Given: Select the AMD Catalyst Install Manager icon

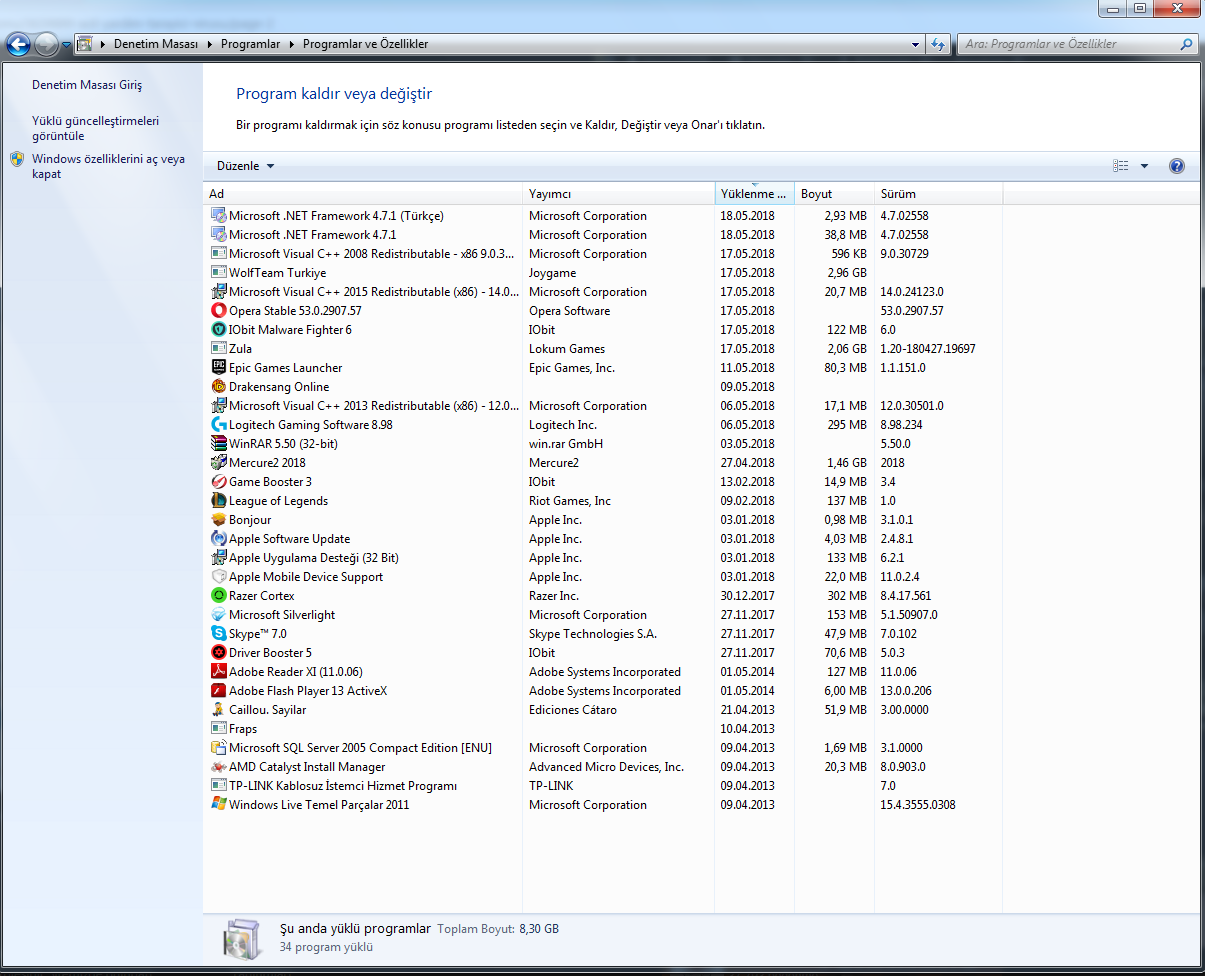Looking at the screenshot, I should point(219,767).
